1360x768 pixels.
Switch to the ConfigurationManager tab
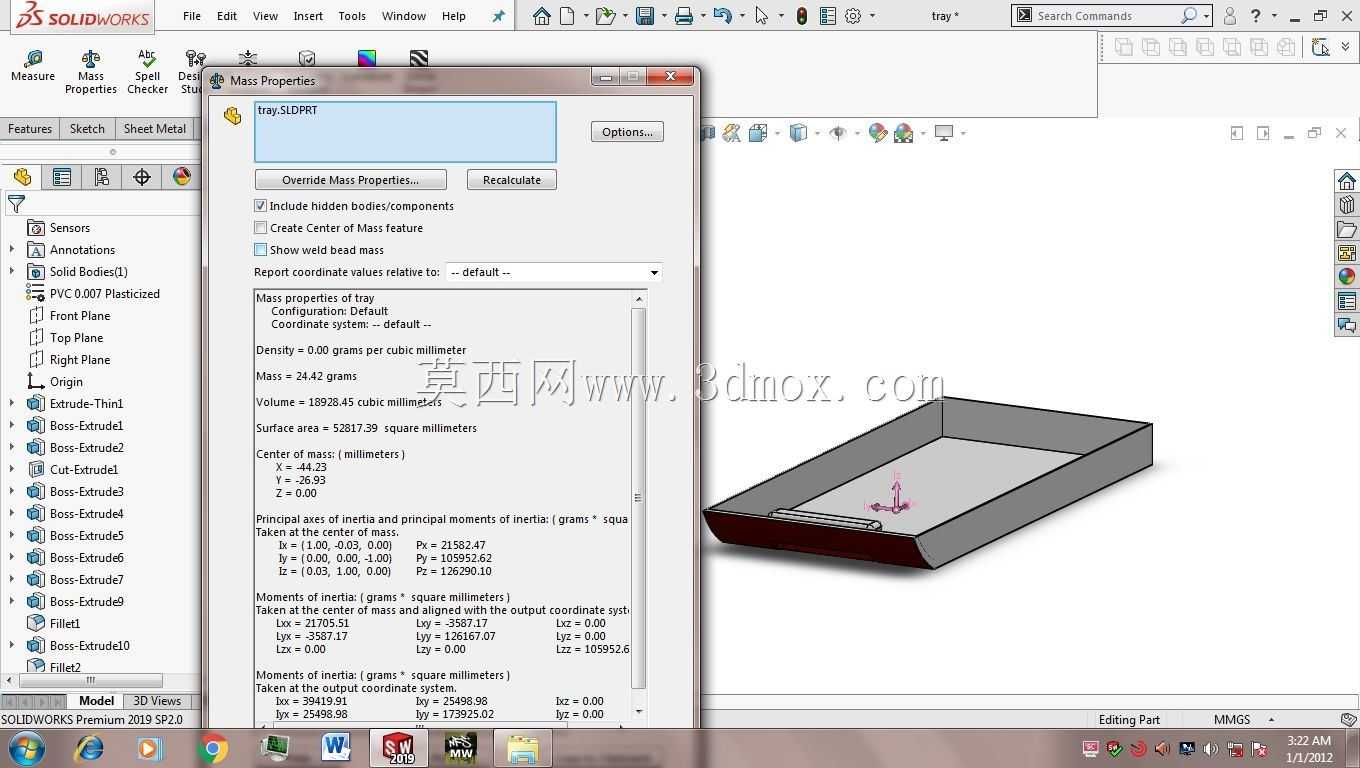[x=102, y=177]
